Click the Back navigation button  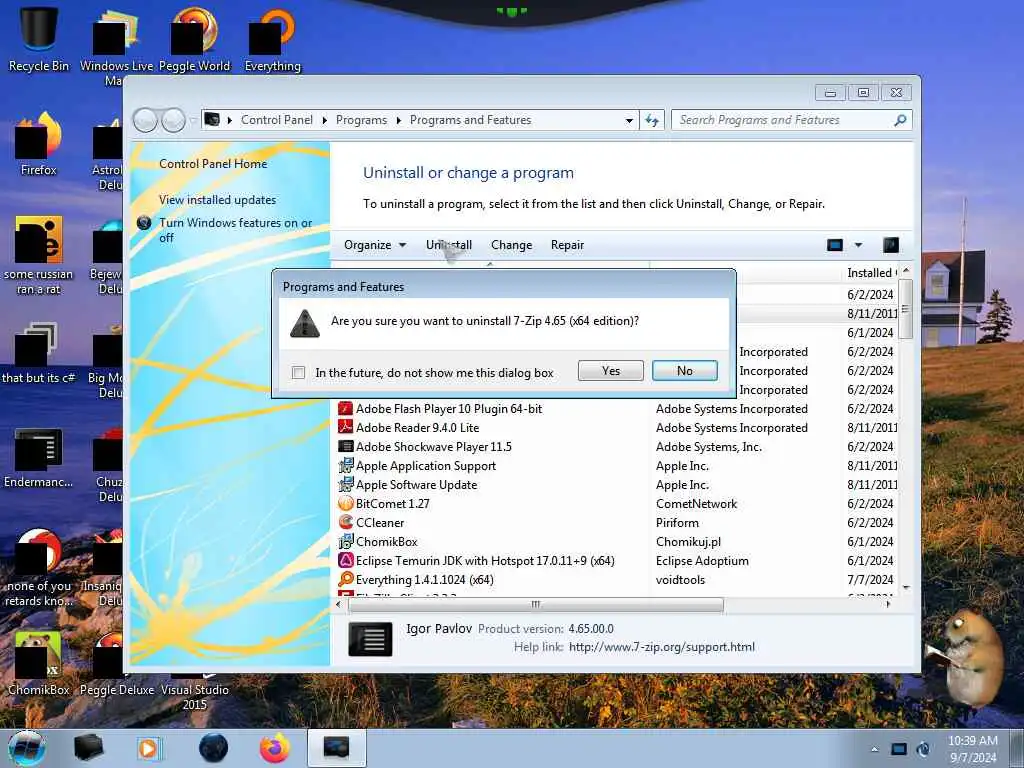[146, 120]
